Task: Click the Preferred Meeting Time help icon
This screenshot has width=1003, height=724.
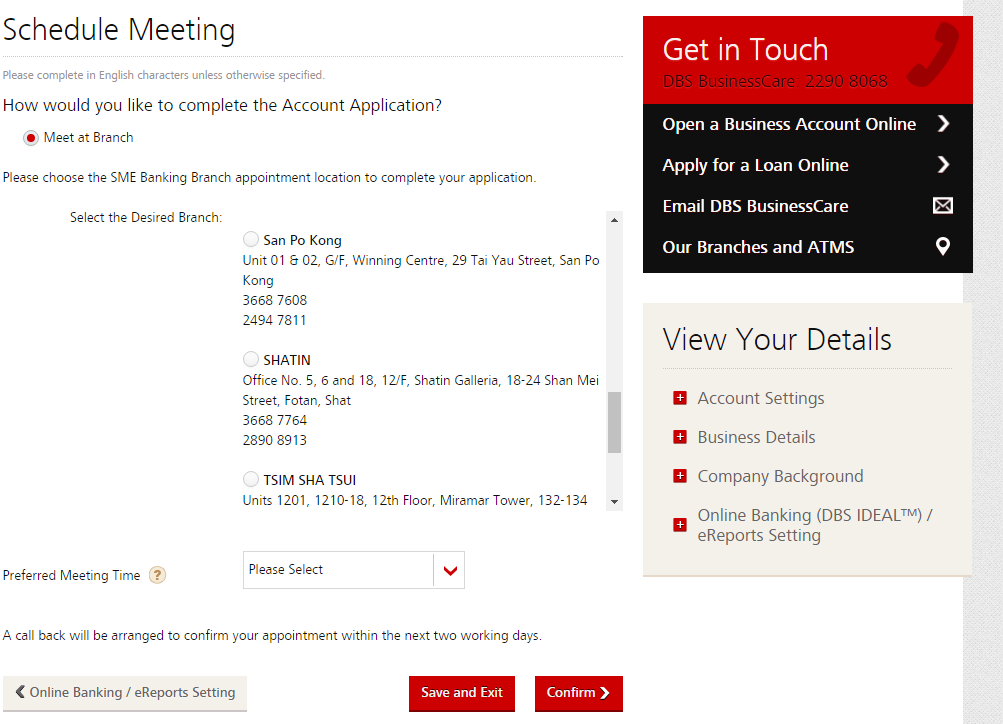Action: click(157, 575)
